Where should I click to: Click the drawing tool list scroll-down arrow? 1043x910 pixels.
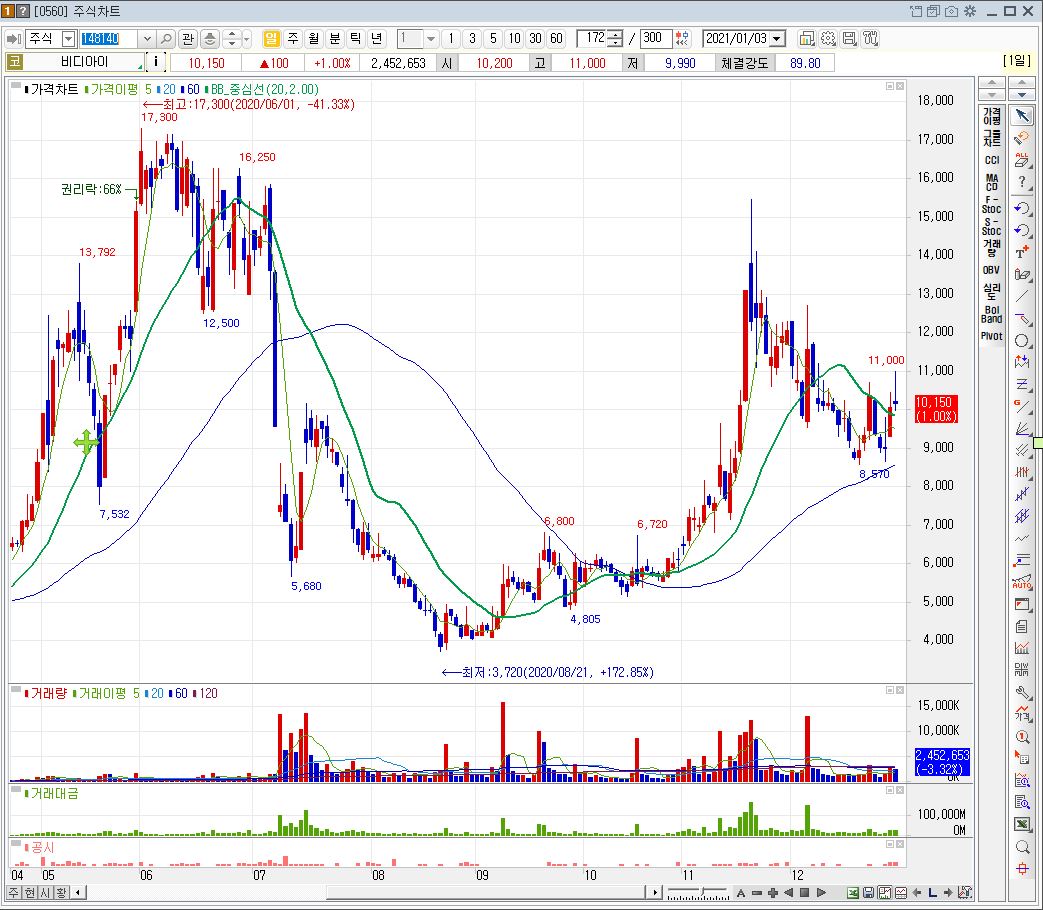(x=1021, y=94)
